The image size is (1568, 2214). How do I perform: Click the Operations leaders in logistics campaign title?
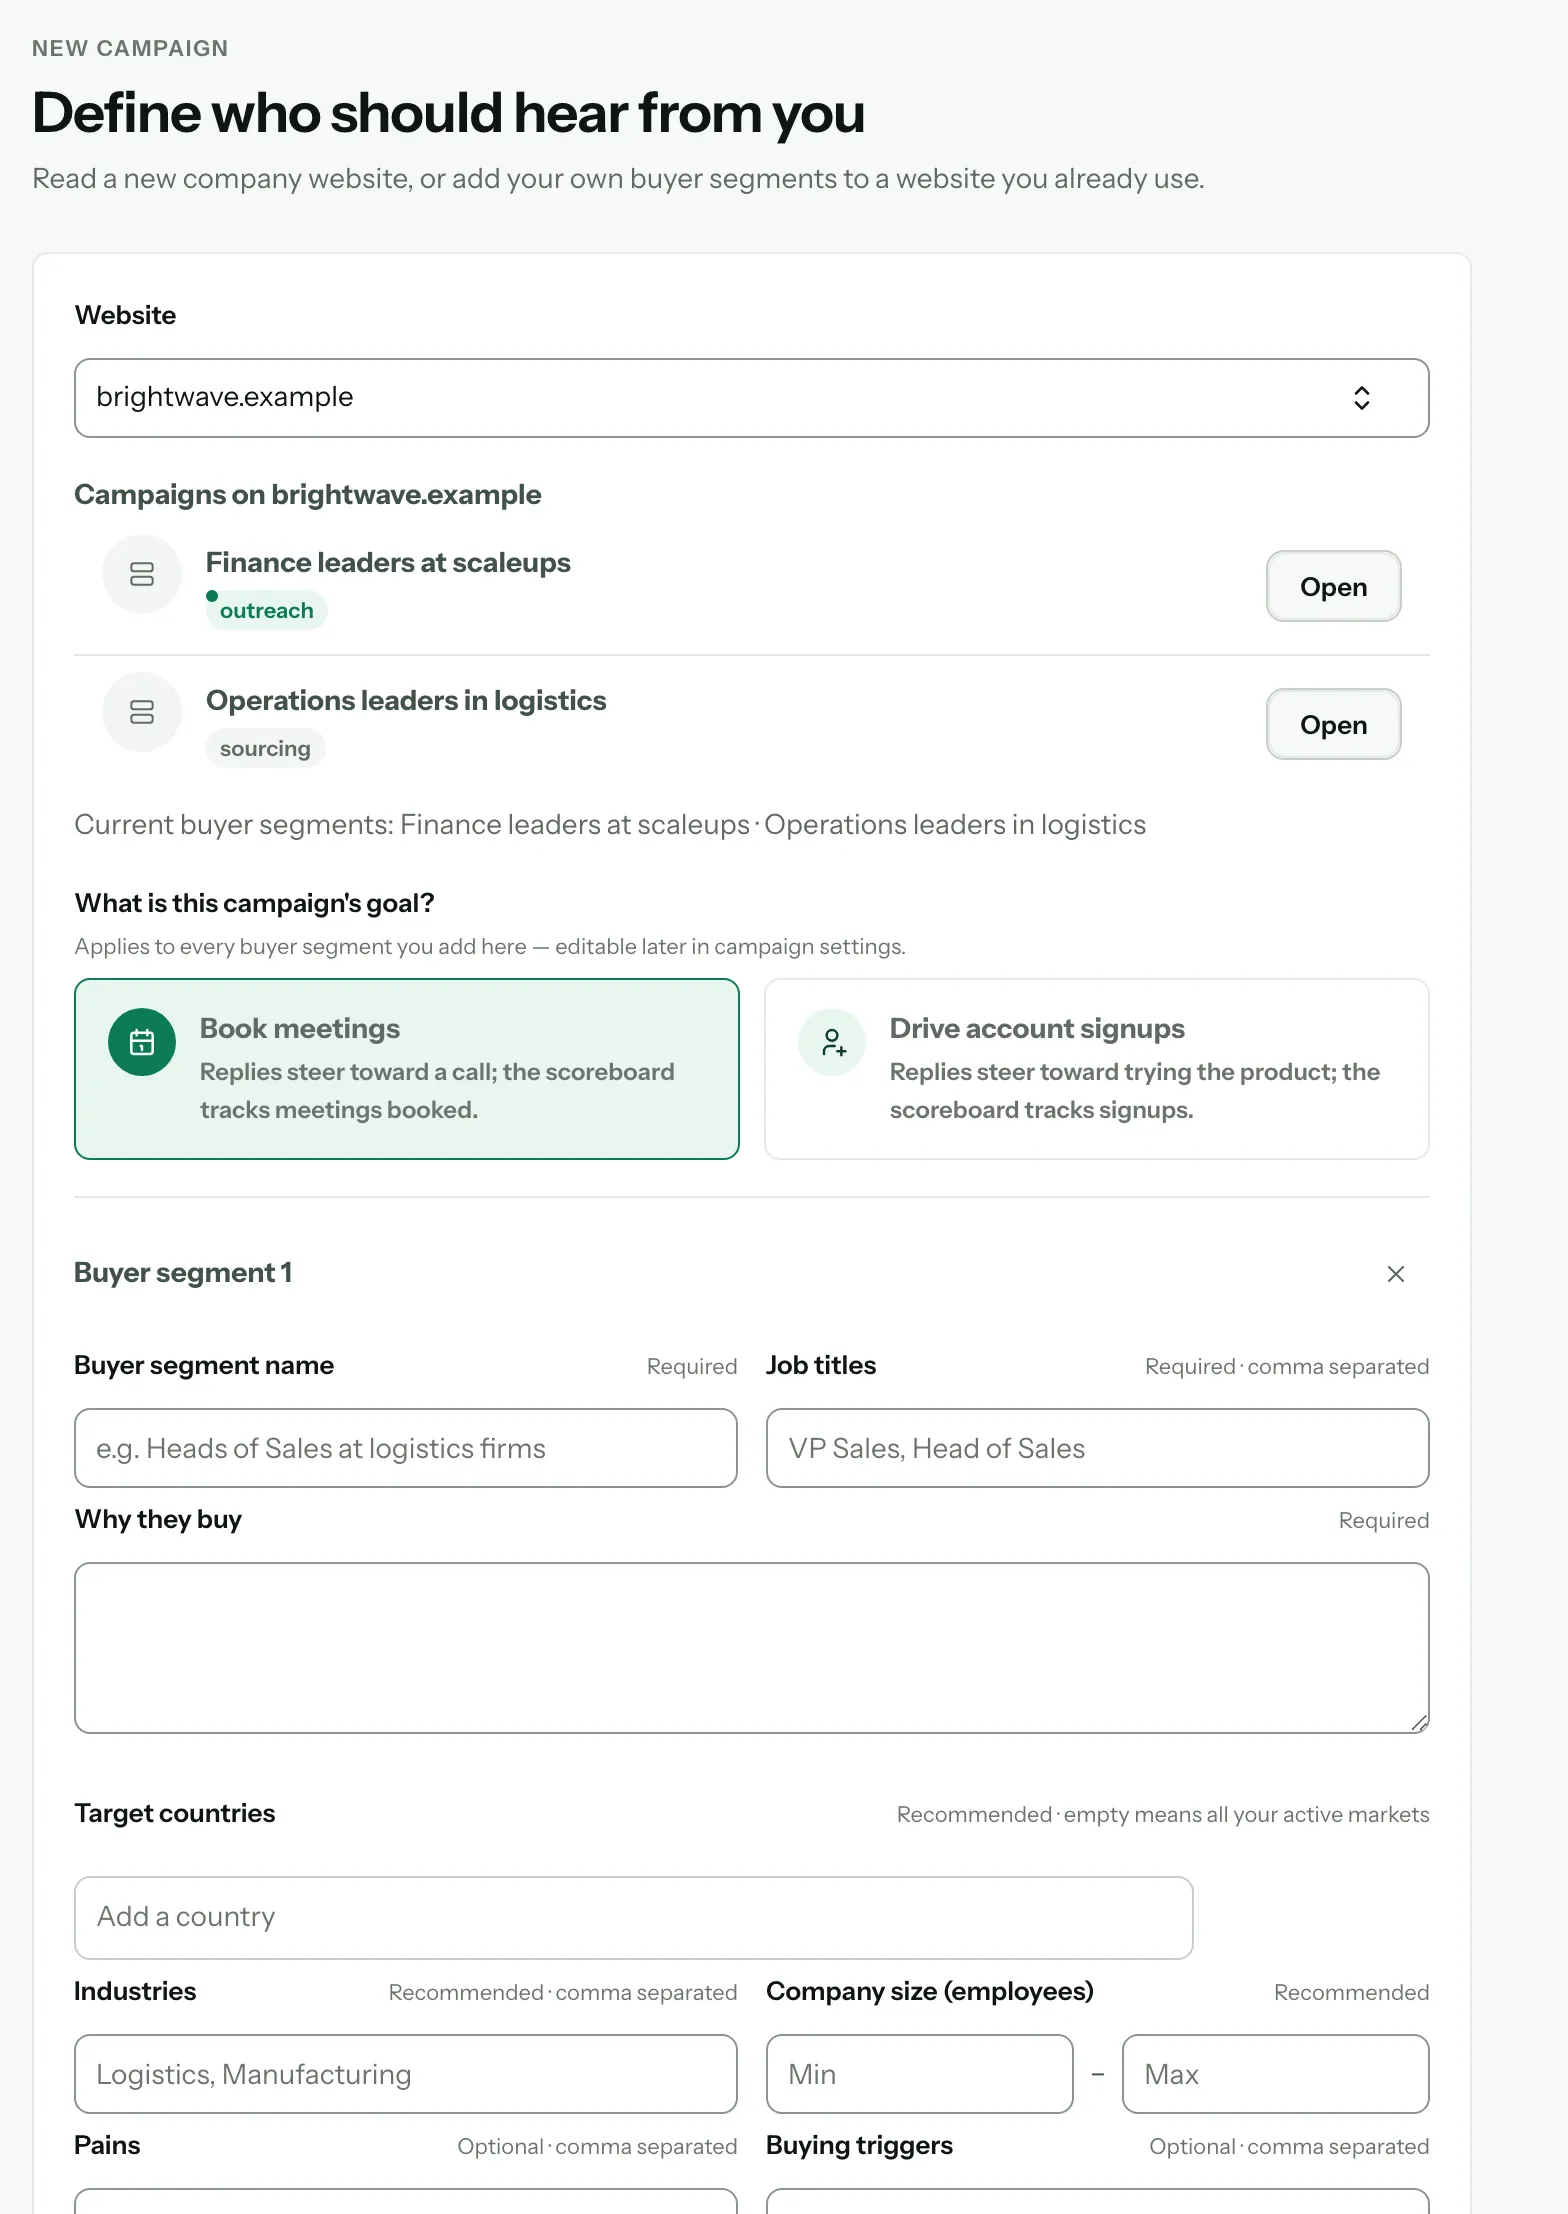pos(406,700)
